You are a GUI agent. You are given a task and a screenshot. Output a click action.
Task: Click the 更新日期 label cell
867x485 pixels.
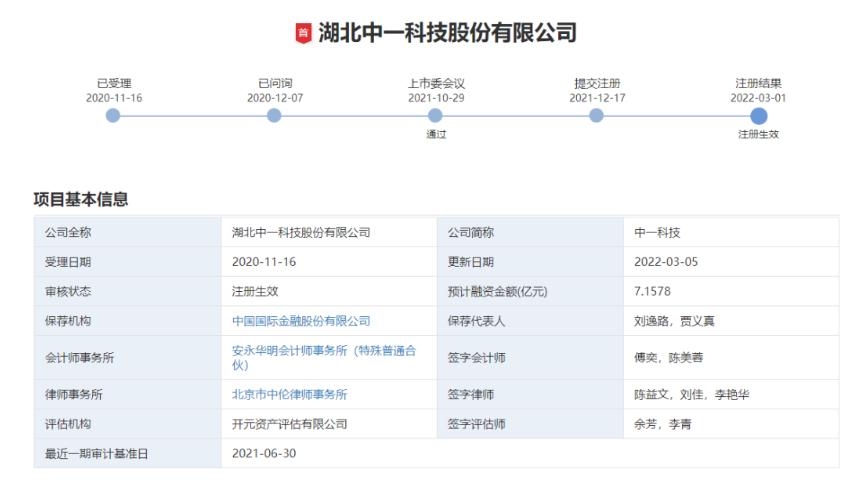click(x=530, y=262)
